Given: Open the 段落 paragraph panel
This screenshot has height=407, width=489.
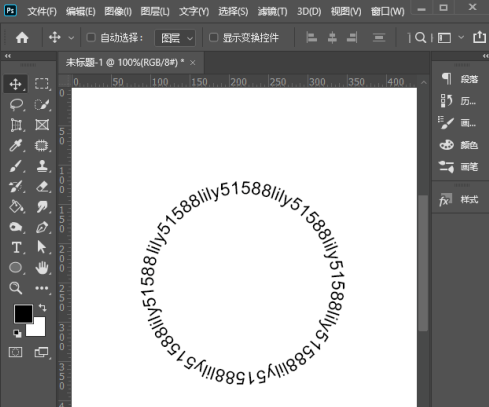Looking at the screenshot, I should (460, 79).
